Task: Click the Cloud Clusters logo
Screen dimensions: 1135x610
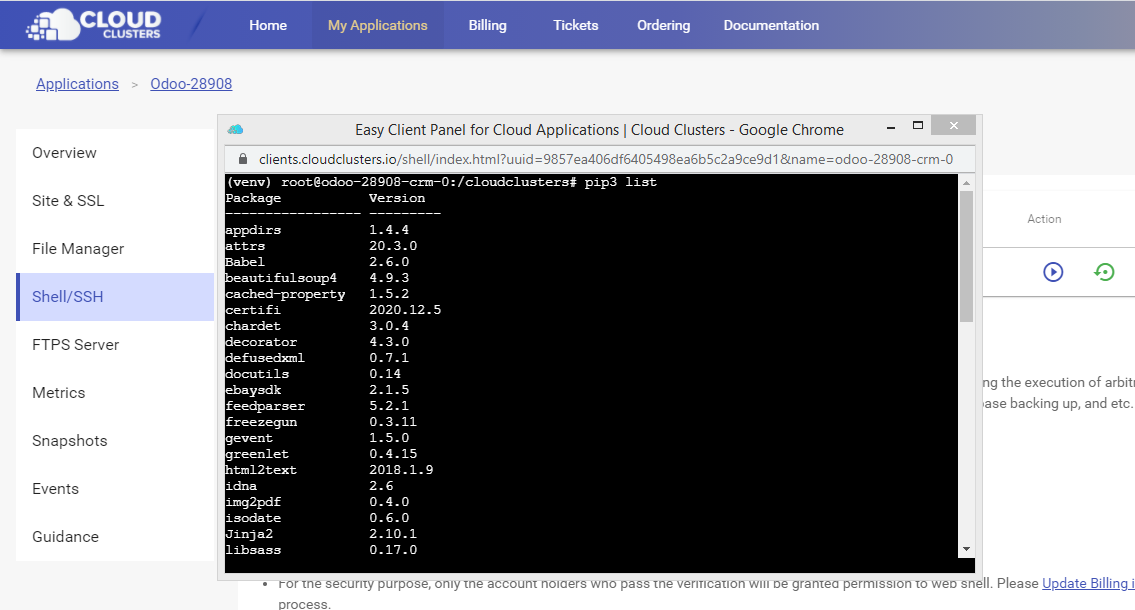Action: click(x=93, y=24)
